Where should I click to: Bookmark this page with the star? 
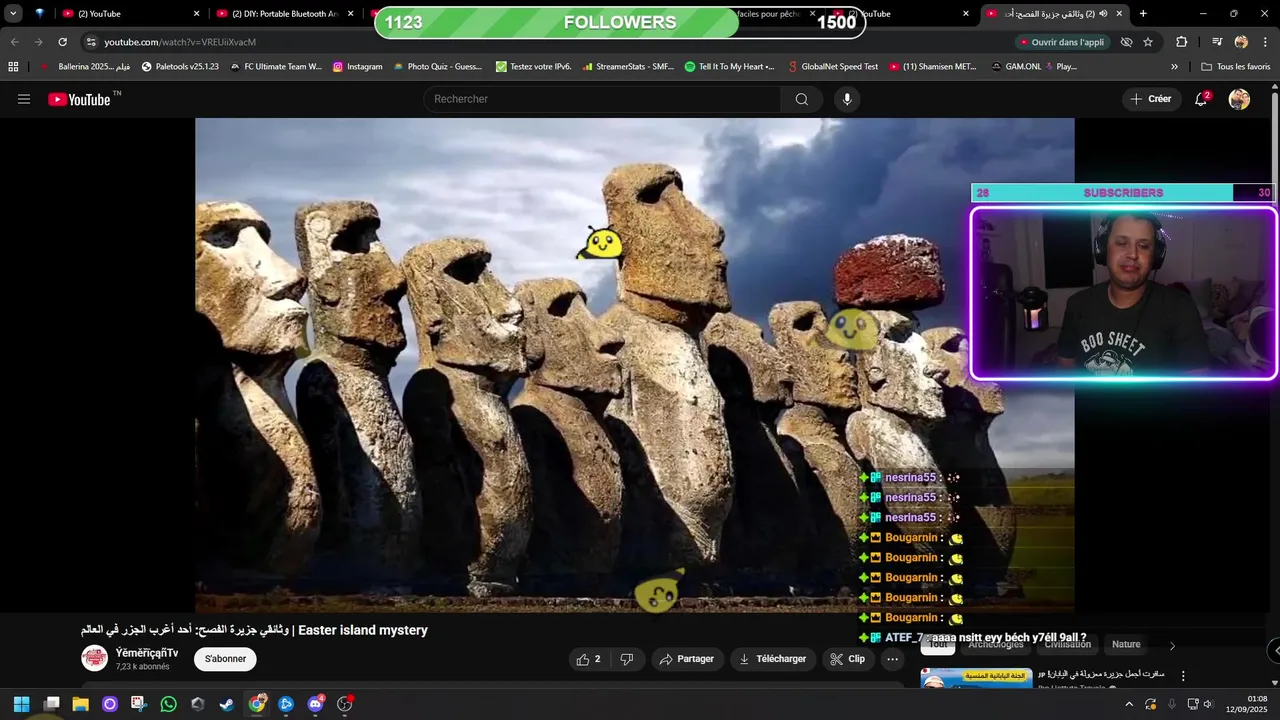(1148, 42)
